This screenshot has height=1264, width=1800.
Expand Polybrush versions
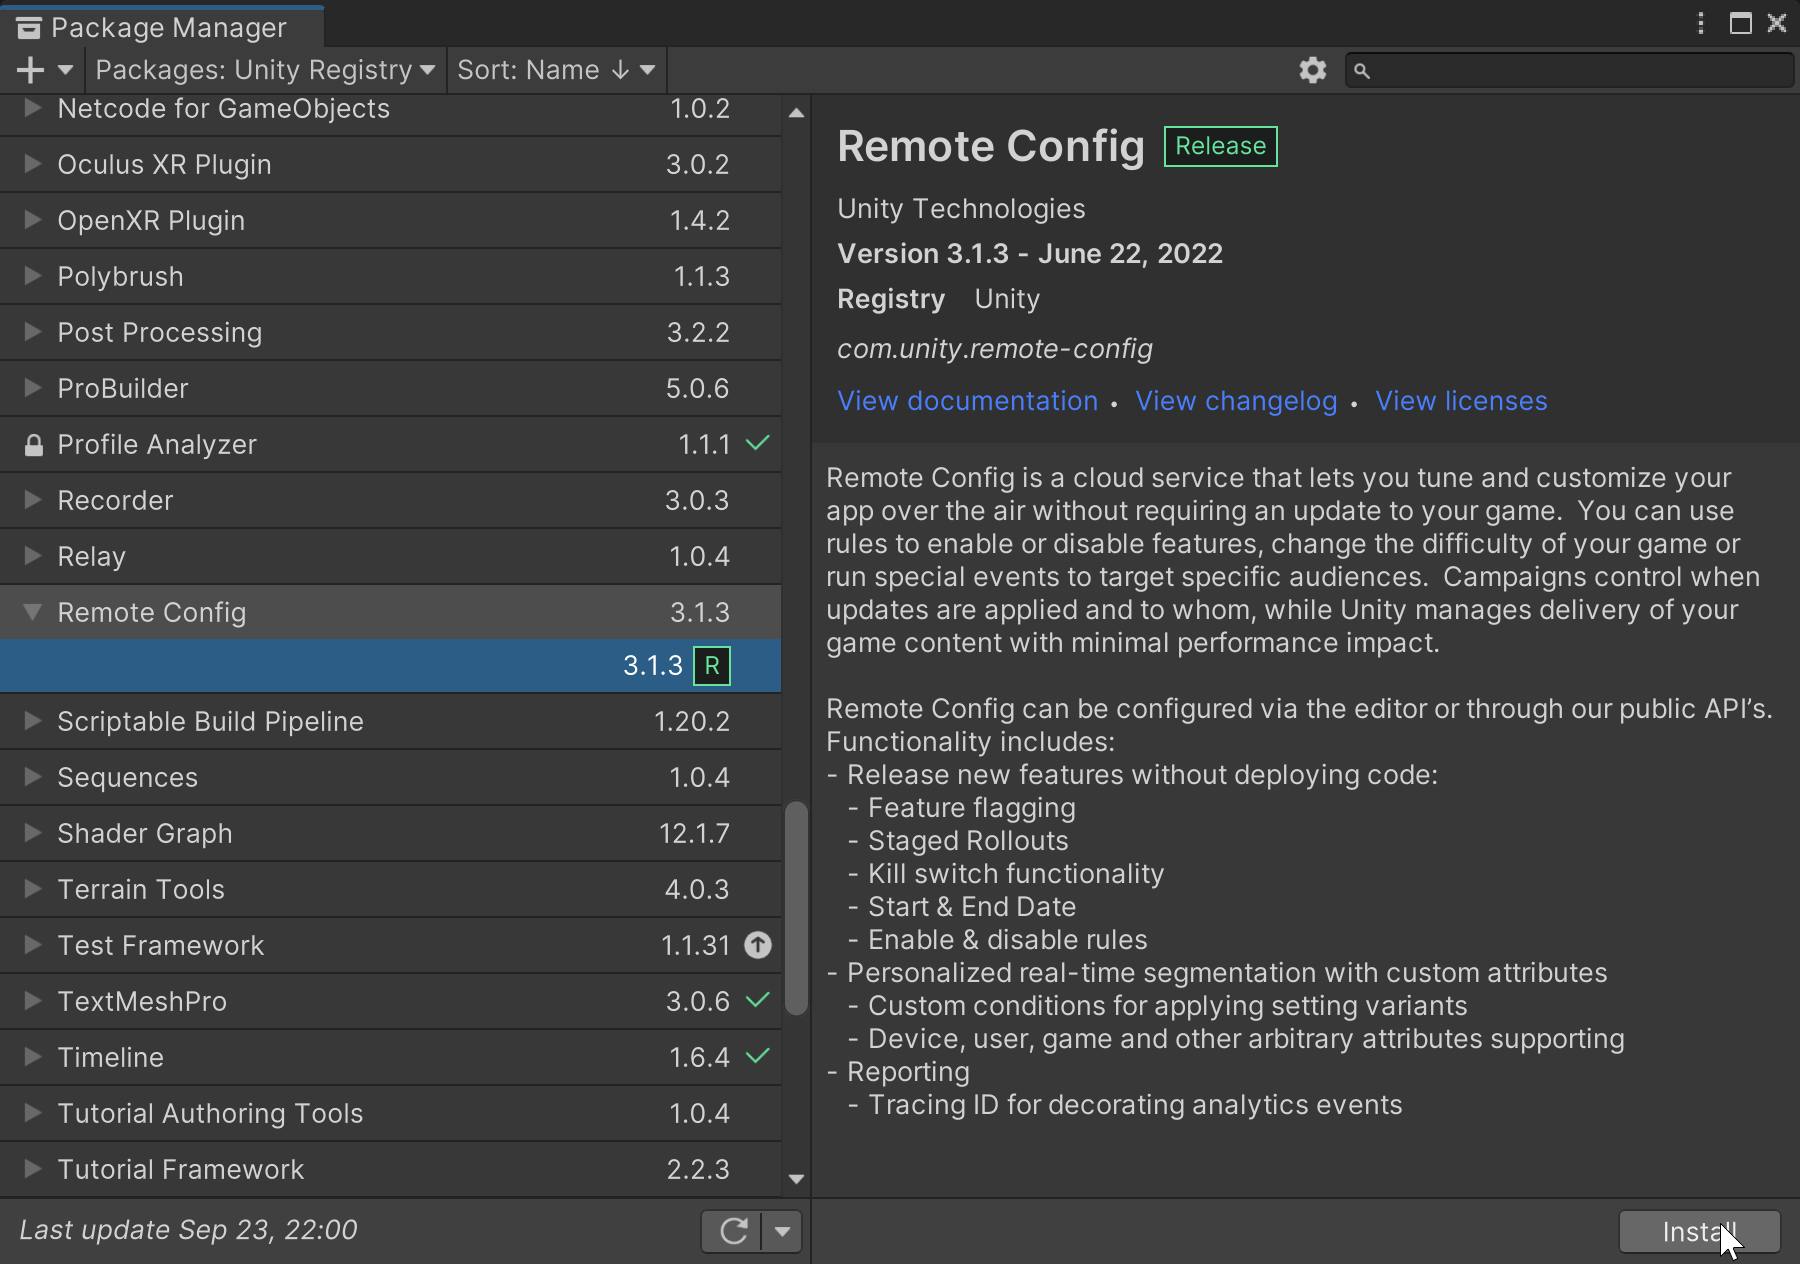point(32,275)
